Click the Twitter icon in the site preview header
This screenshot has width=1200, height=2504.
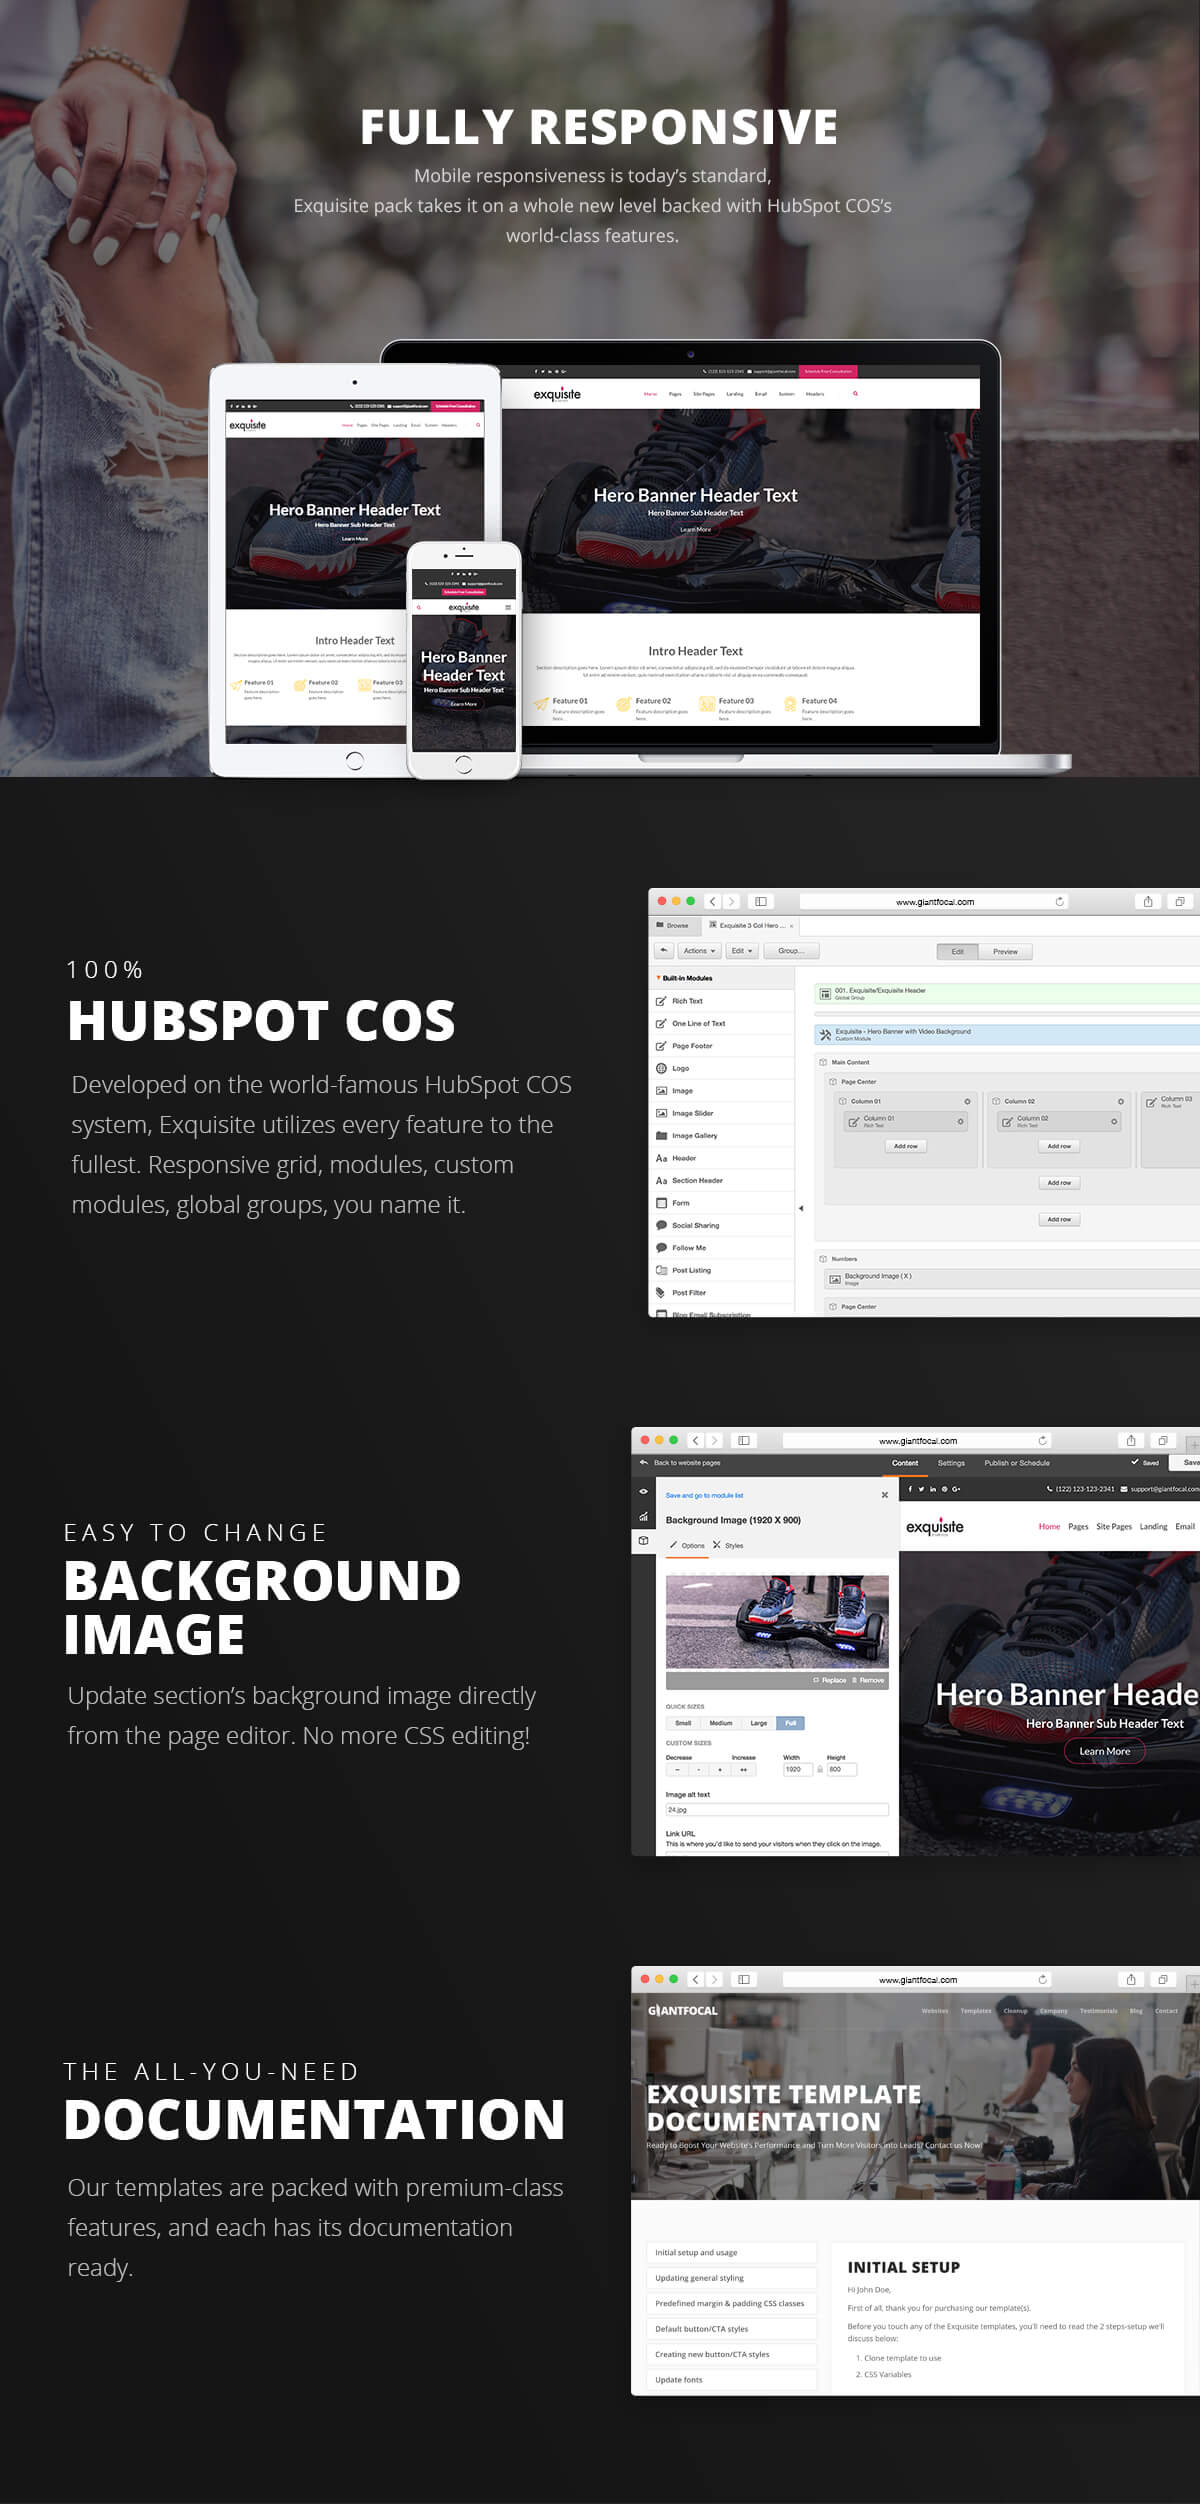921,1489
